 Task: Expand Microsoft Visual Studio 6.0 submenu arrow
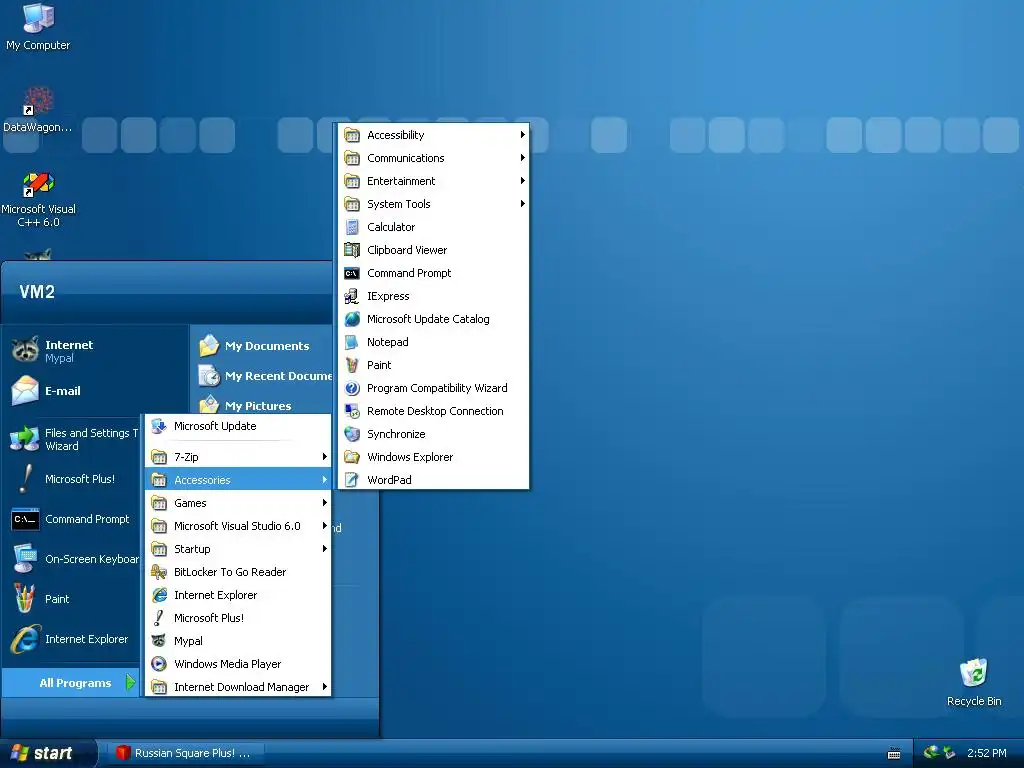[325, 526]
